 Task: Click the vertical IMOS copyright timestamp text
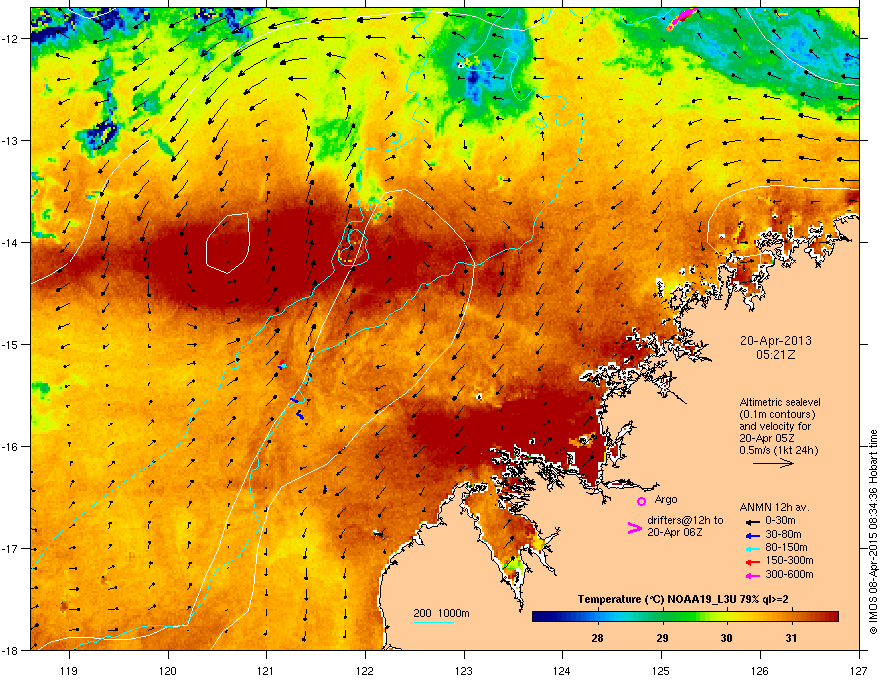pyautogui.click(x=873, y=531)
